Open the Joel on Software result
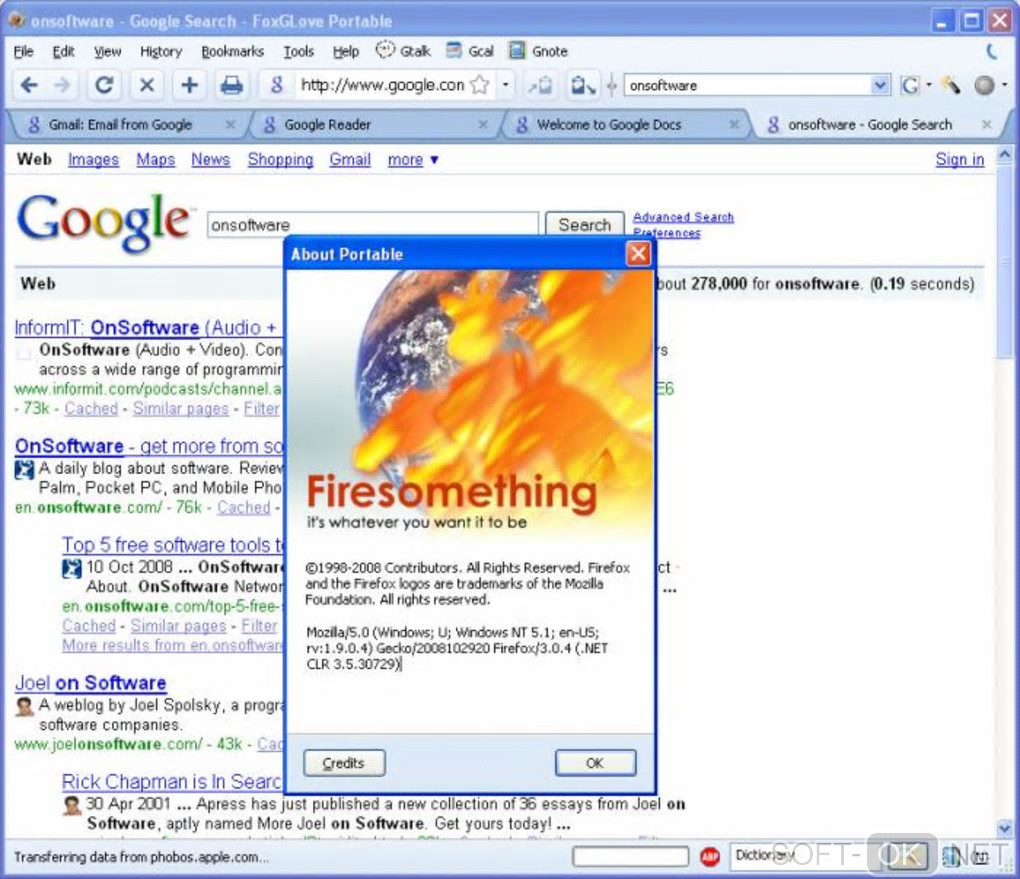The image size is (1020, 879). click(90, 683)
